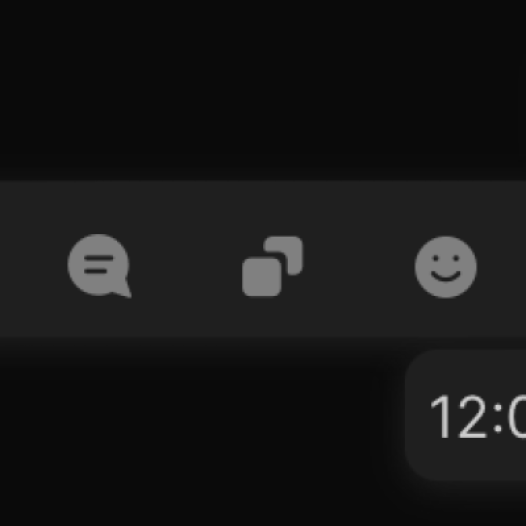Screen dimensions: 526x526
Task: Reply to the message via chat bubble
Action: click(99, 266)
